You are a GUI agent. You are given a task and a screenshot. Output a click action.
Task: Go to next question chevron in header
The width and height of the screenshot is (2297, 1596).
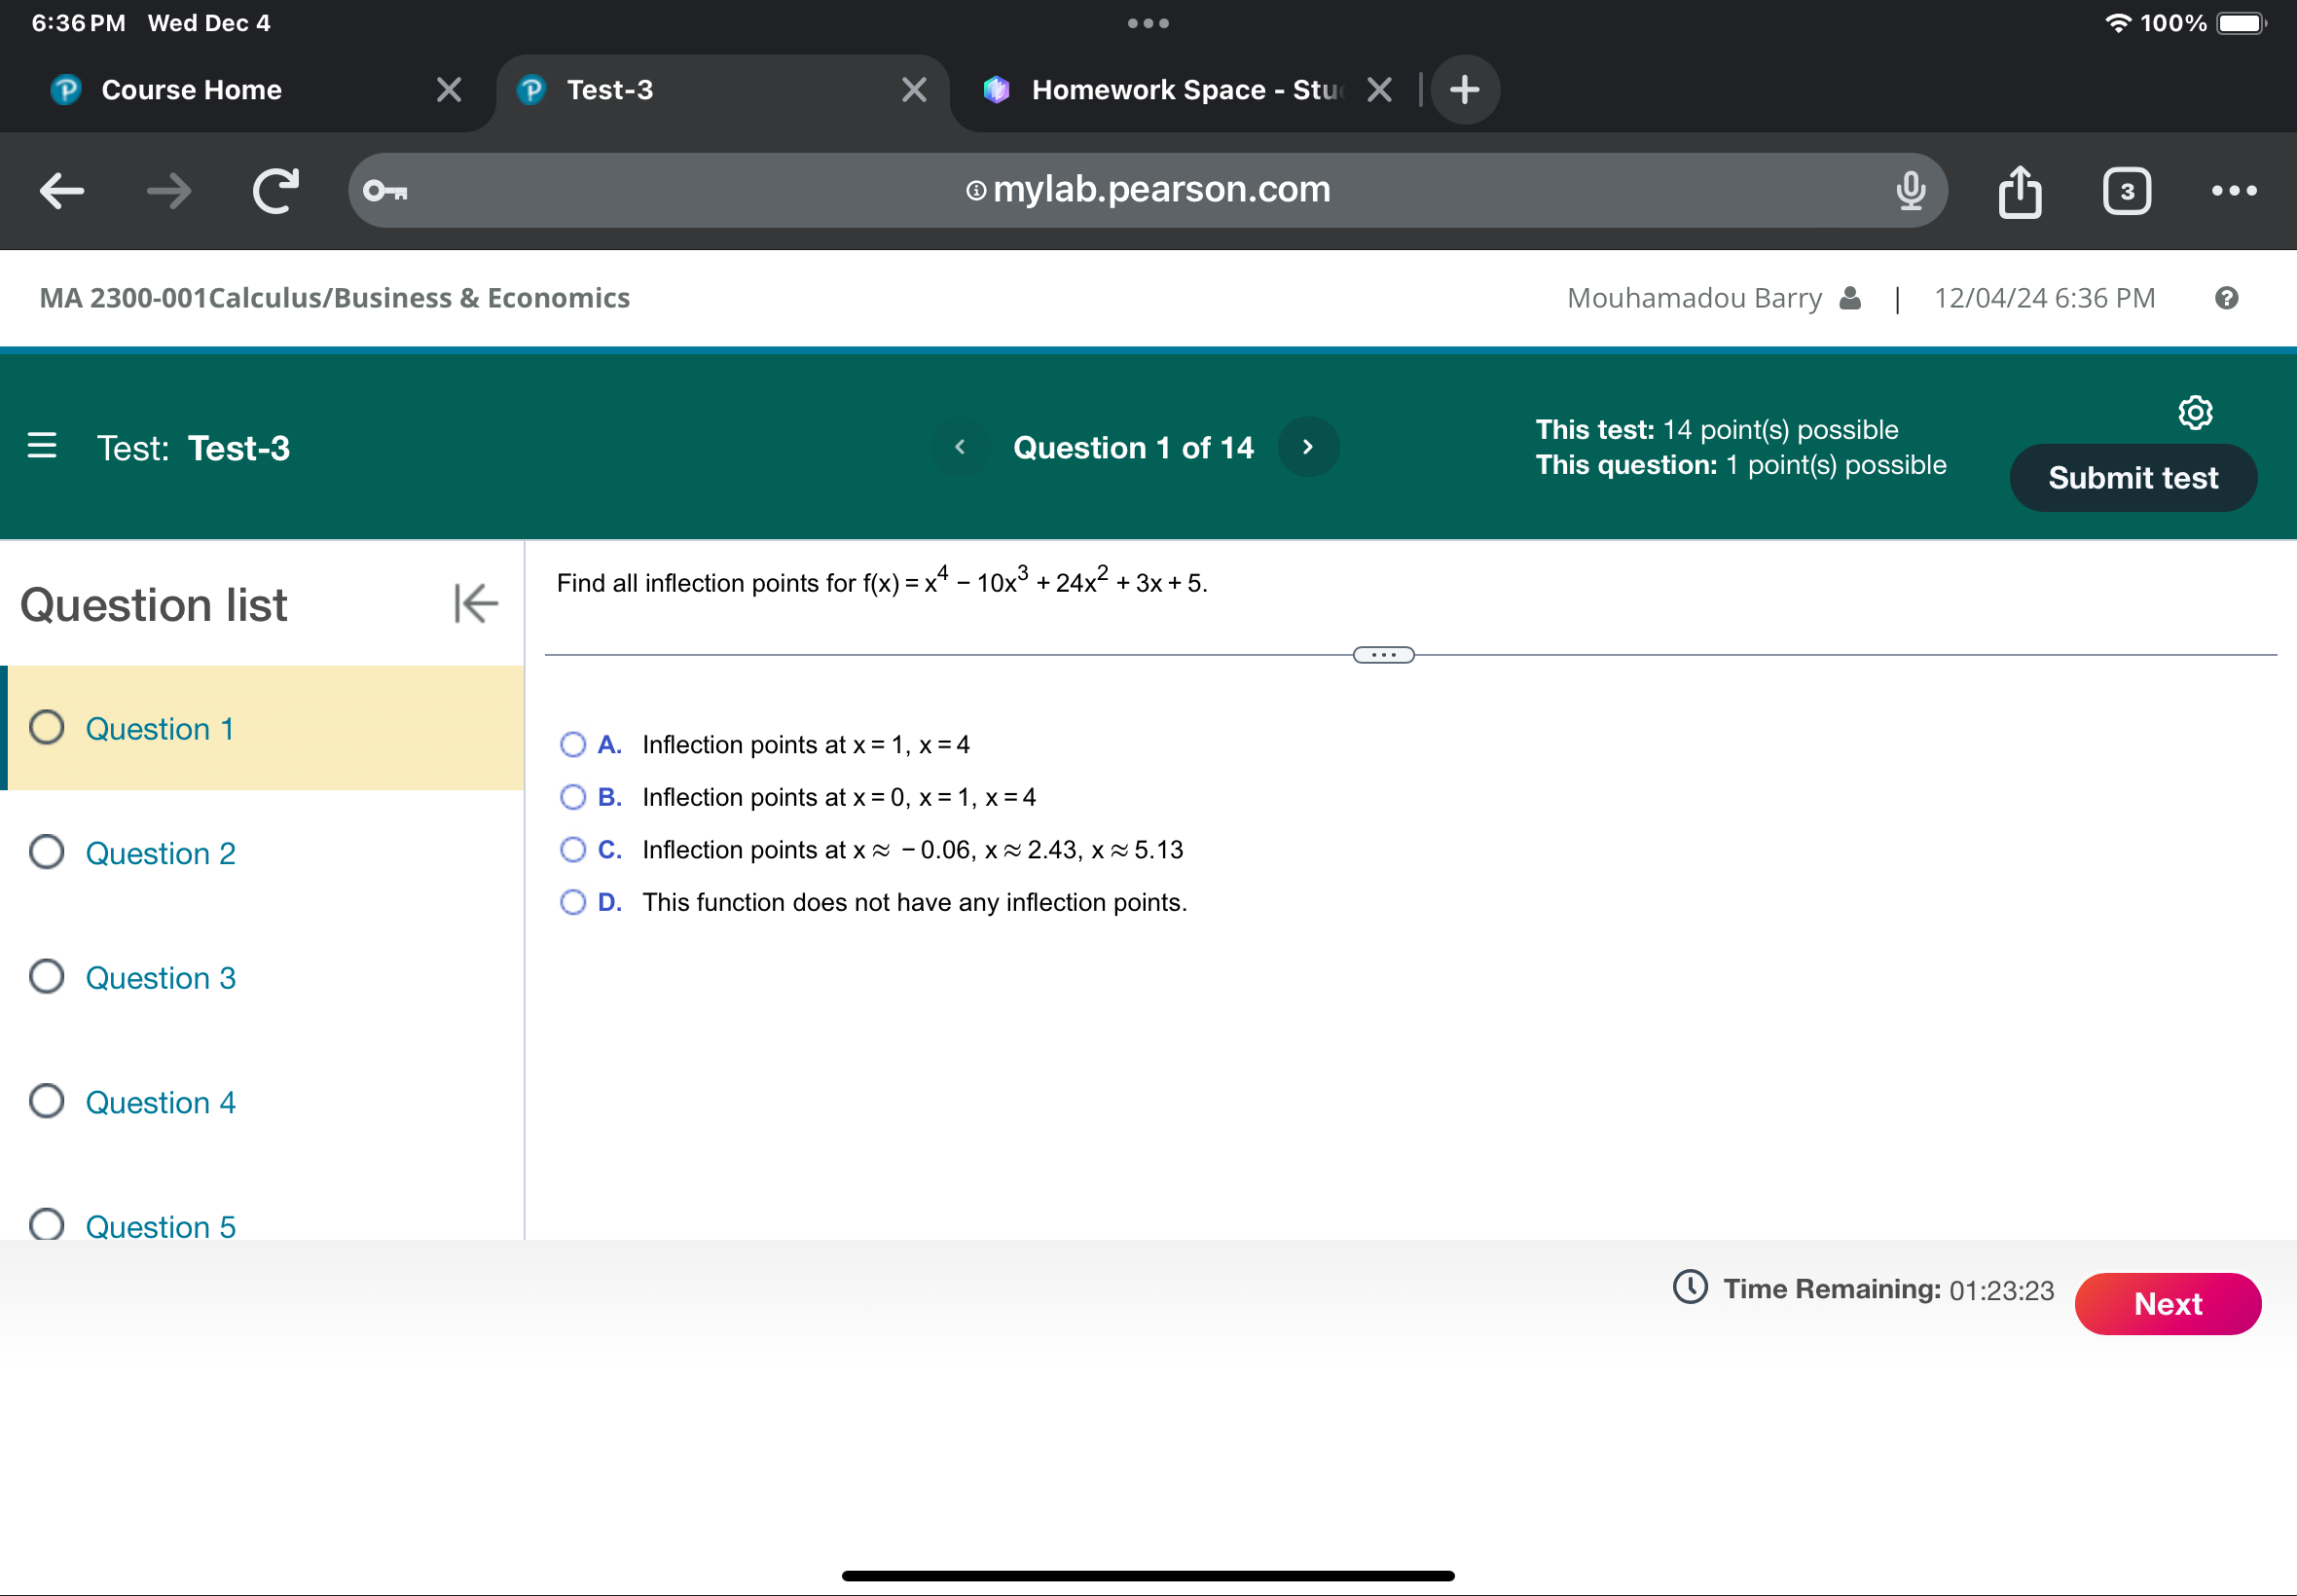(1307, 447)
